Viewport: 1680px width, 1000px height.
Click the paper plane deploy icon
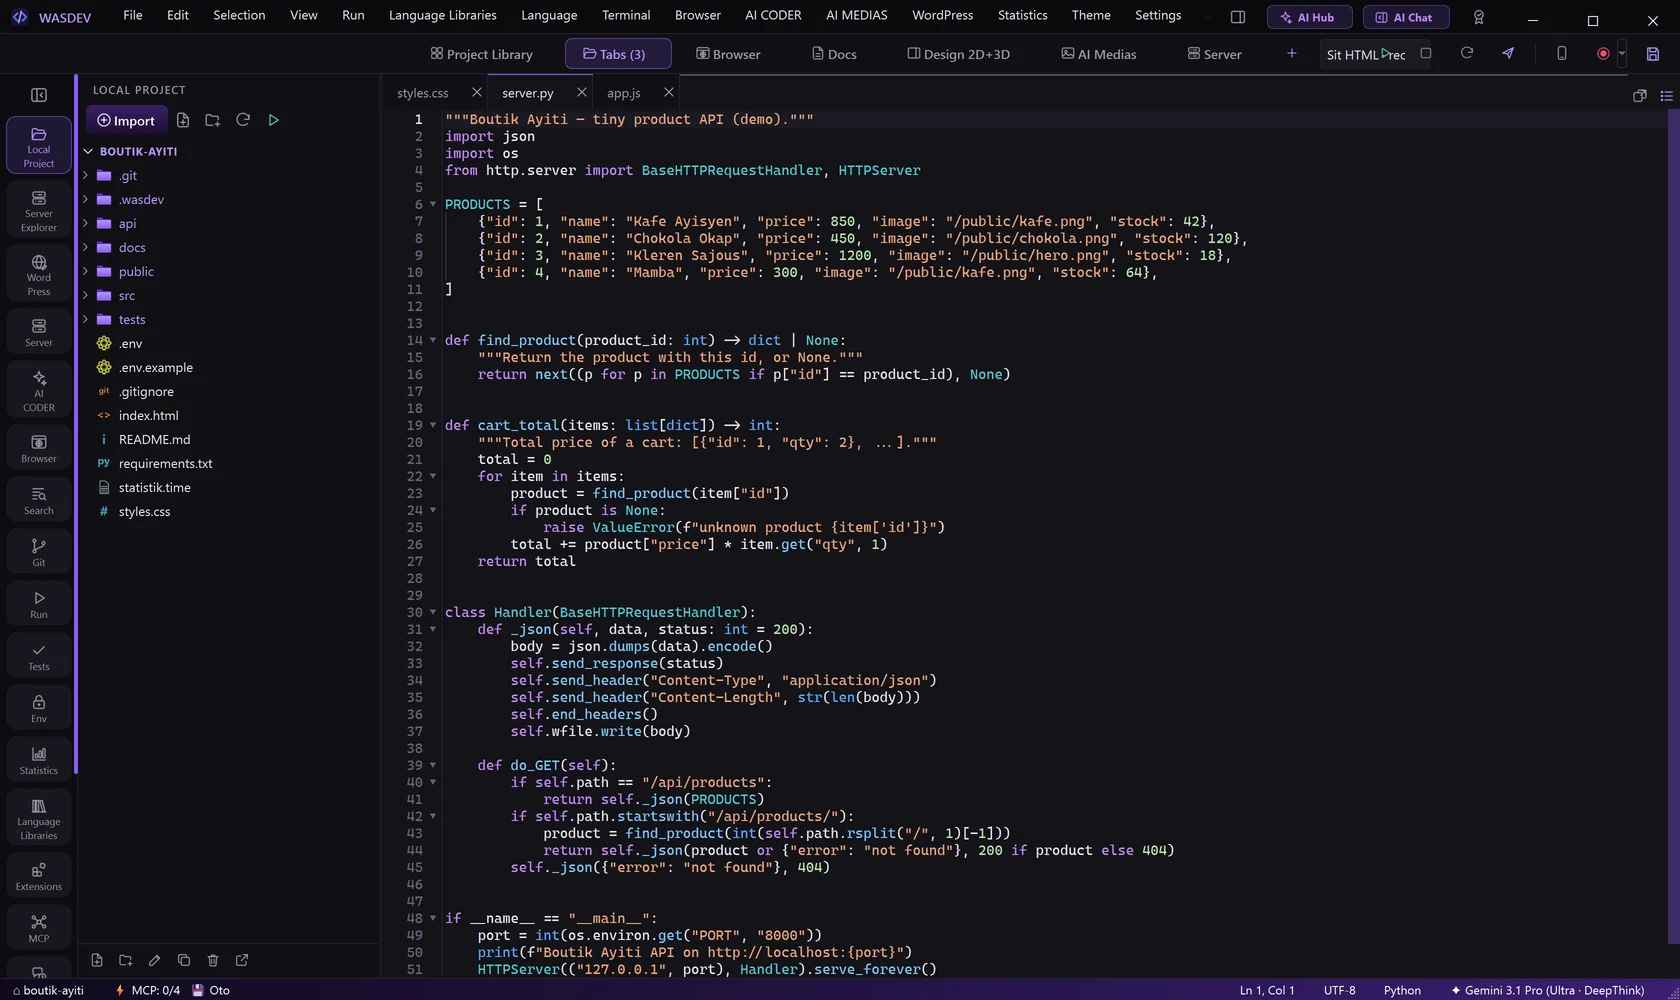1508,53
